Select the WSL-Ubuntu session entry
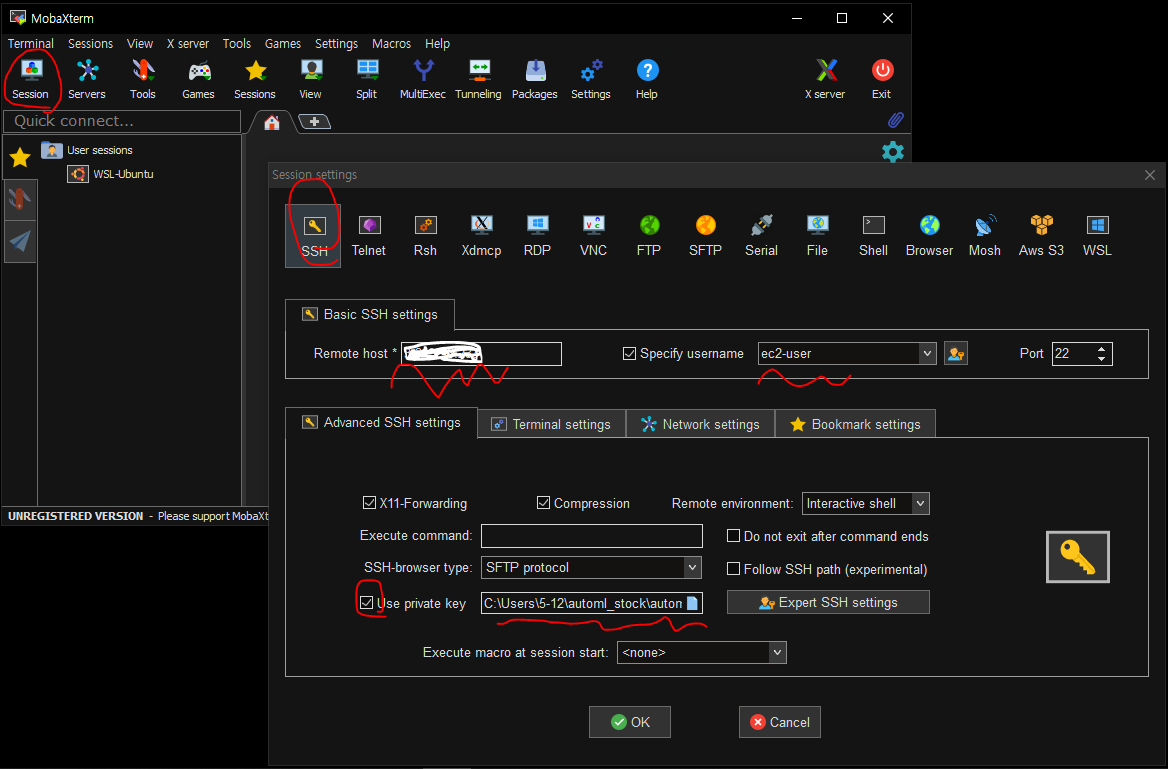Viewport: 1168px width, 769px height. point(111,174)
